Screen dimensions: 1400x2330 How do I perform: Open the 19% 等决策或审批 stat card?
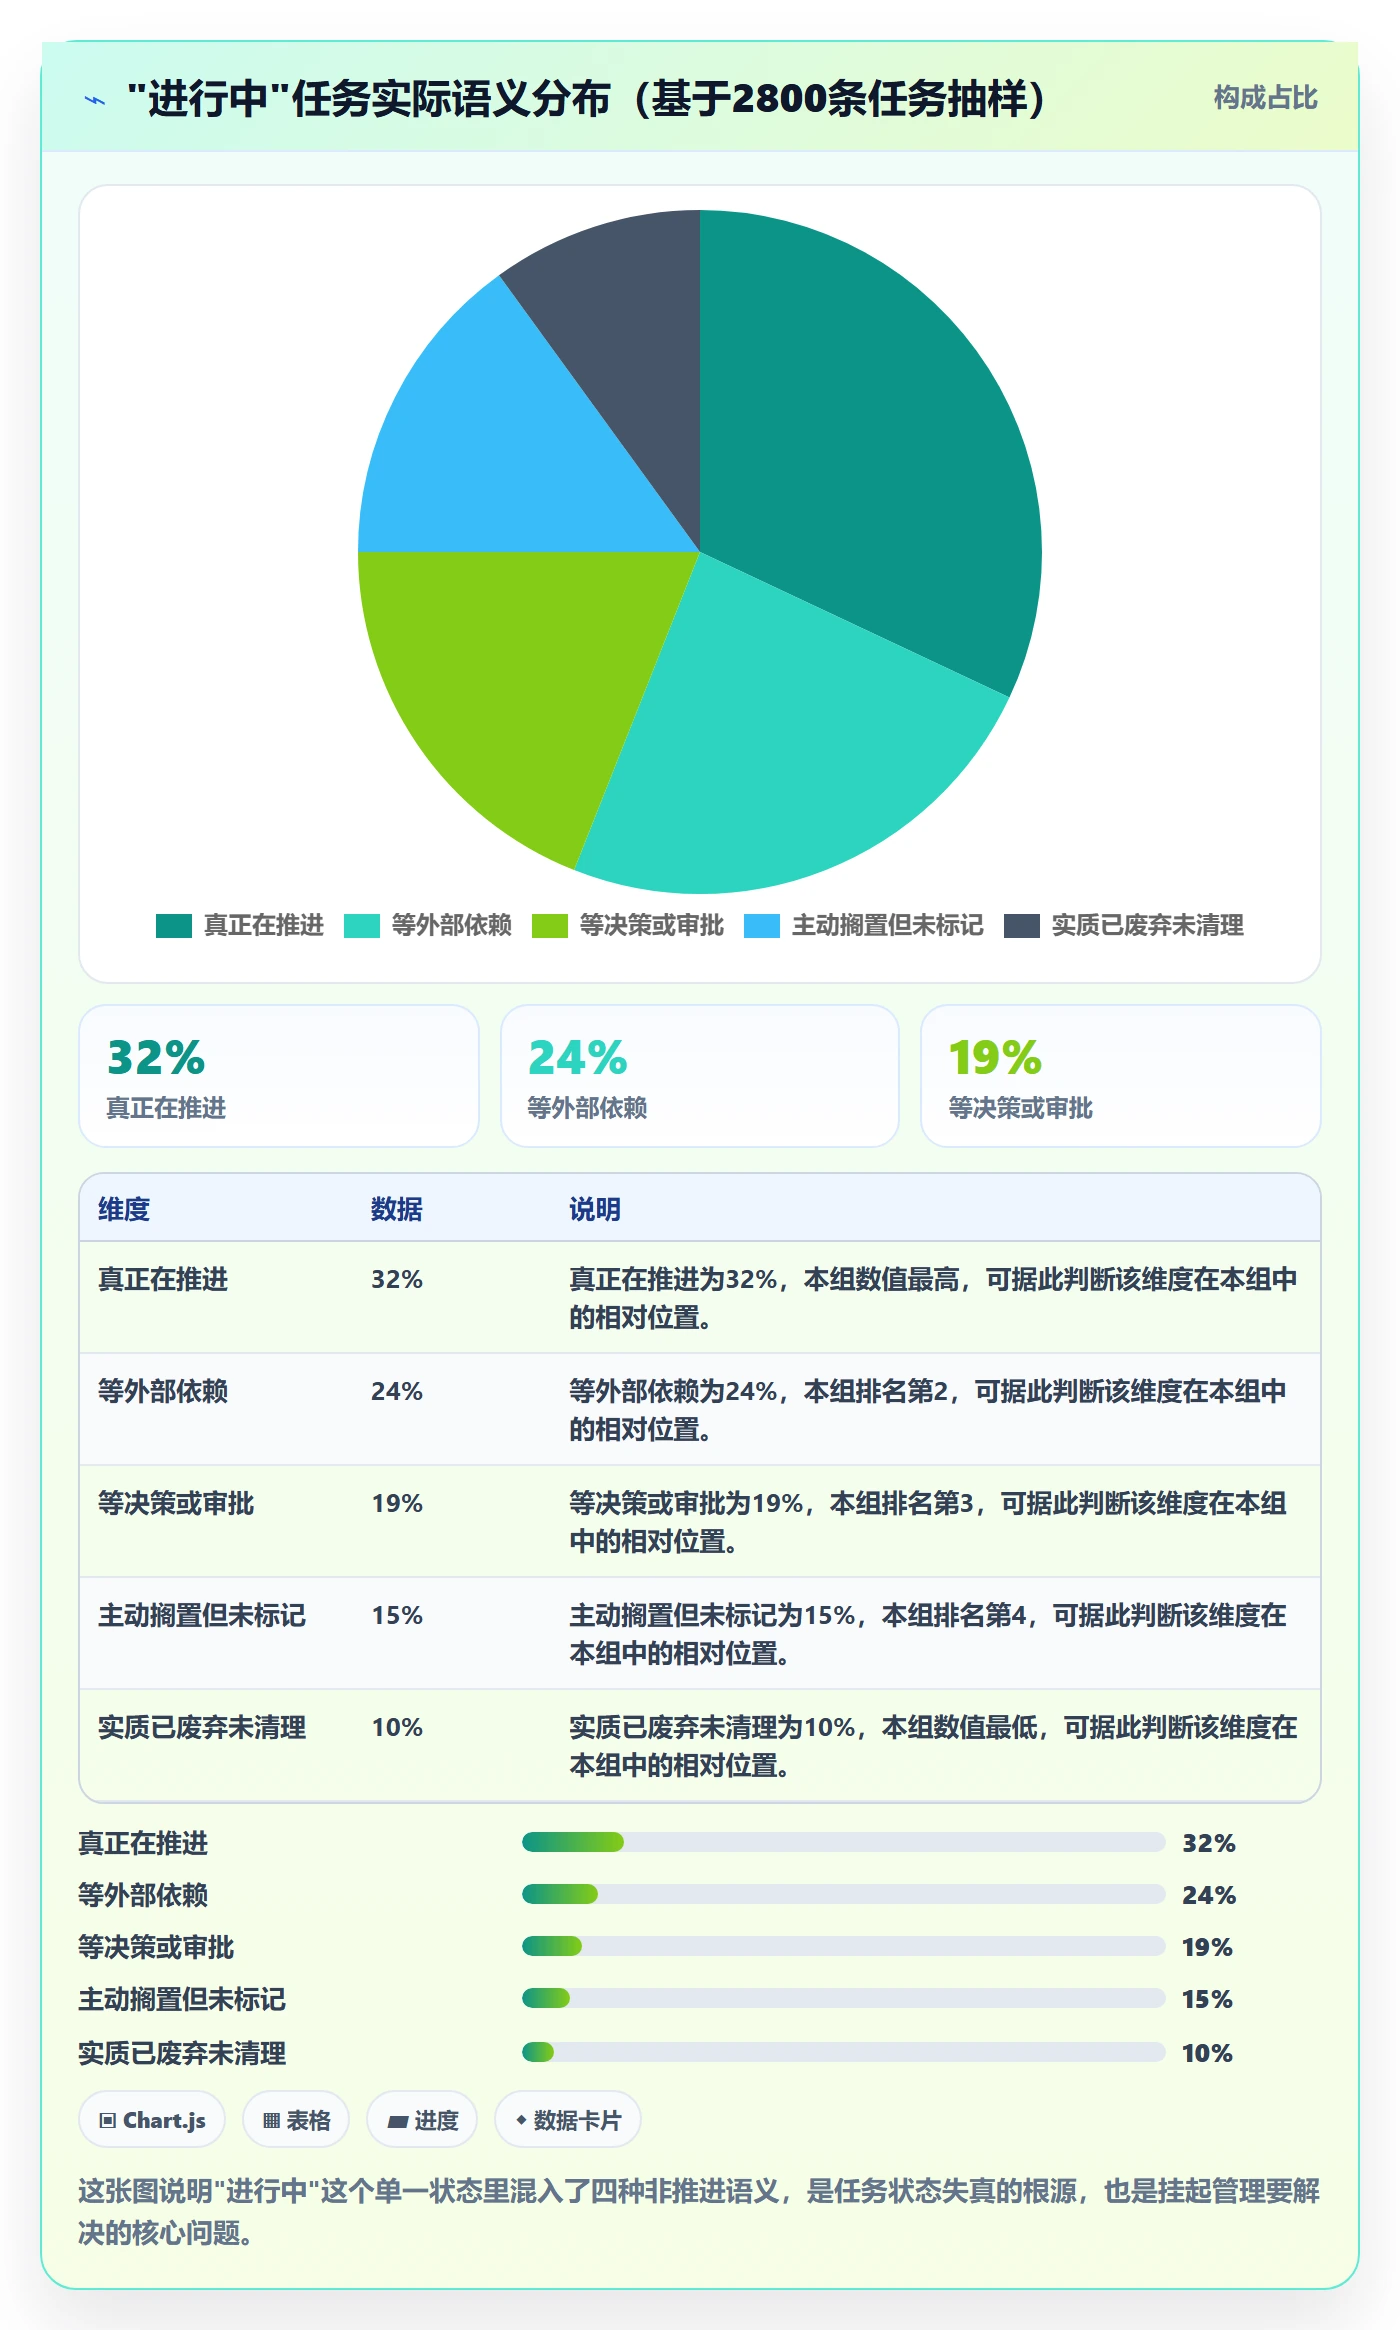1121,1076
